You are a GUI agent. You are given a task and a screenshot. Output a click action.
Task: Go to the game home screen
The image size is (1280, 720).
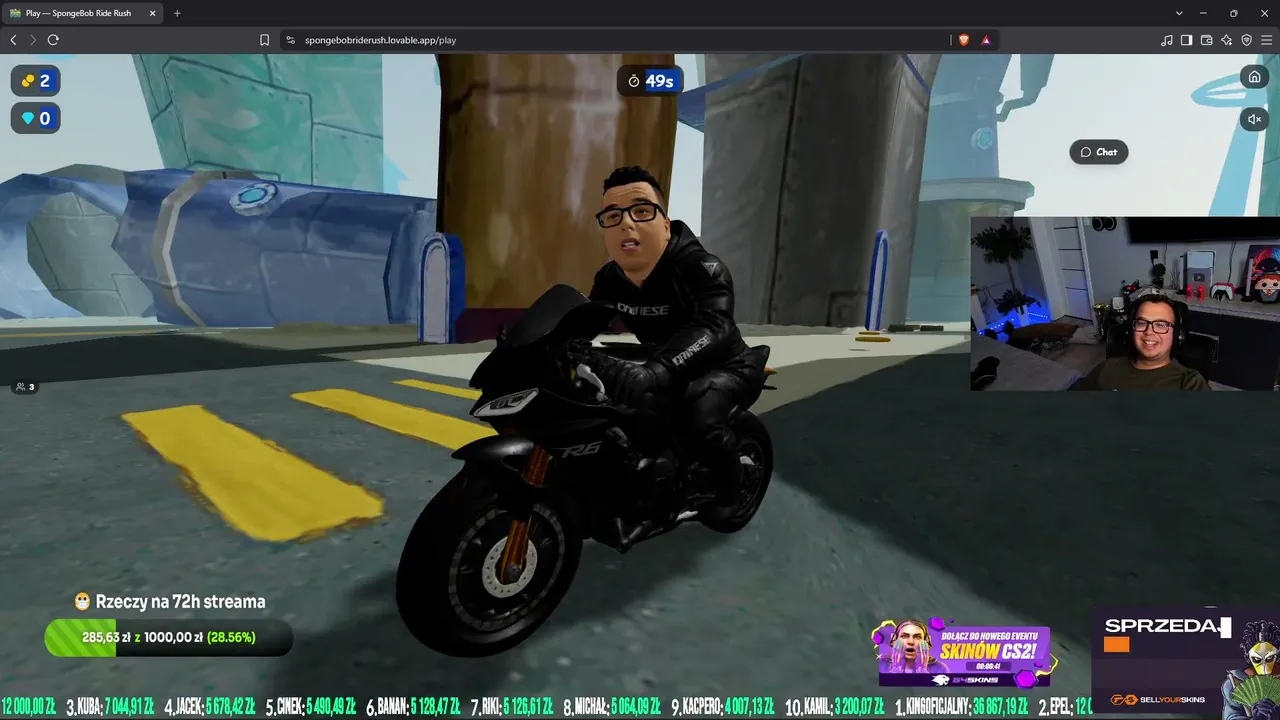1254,77
